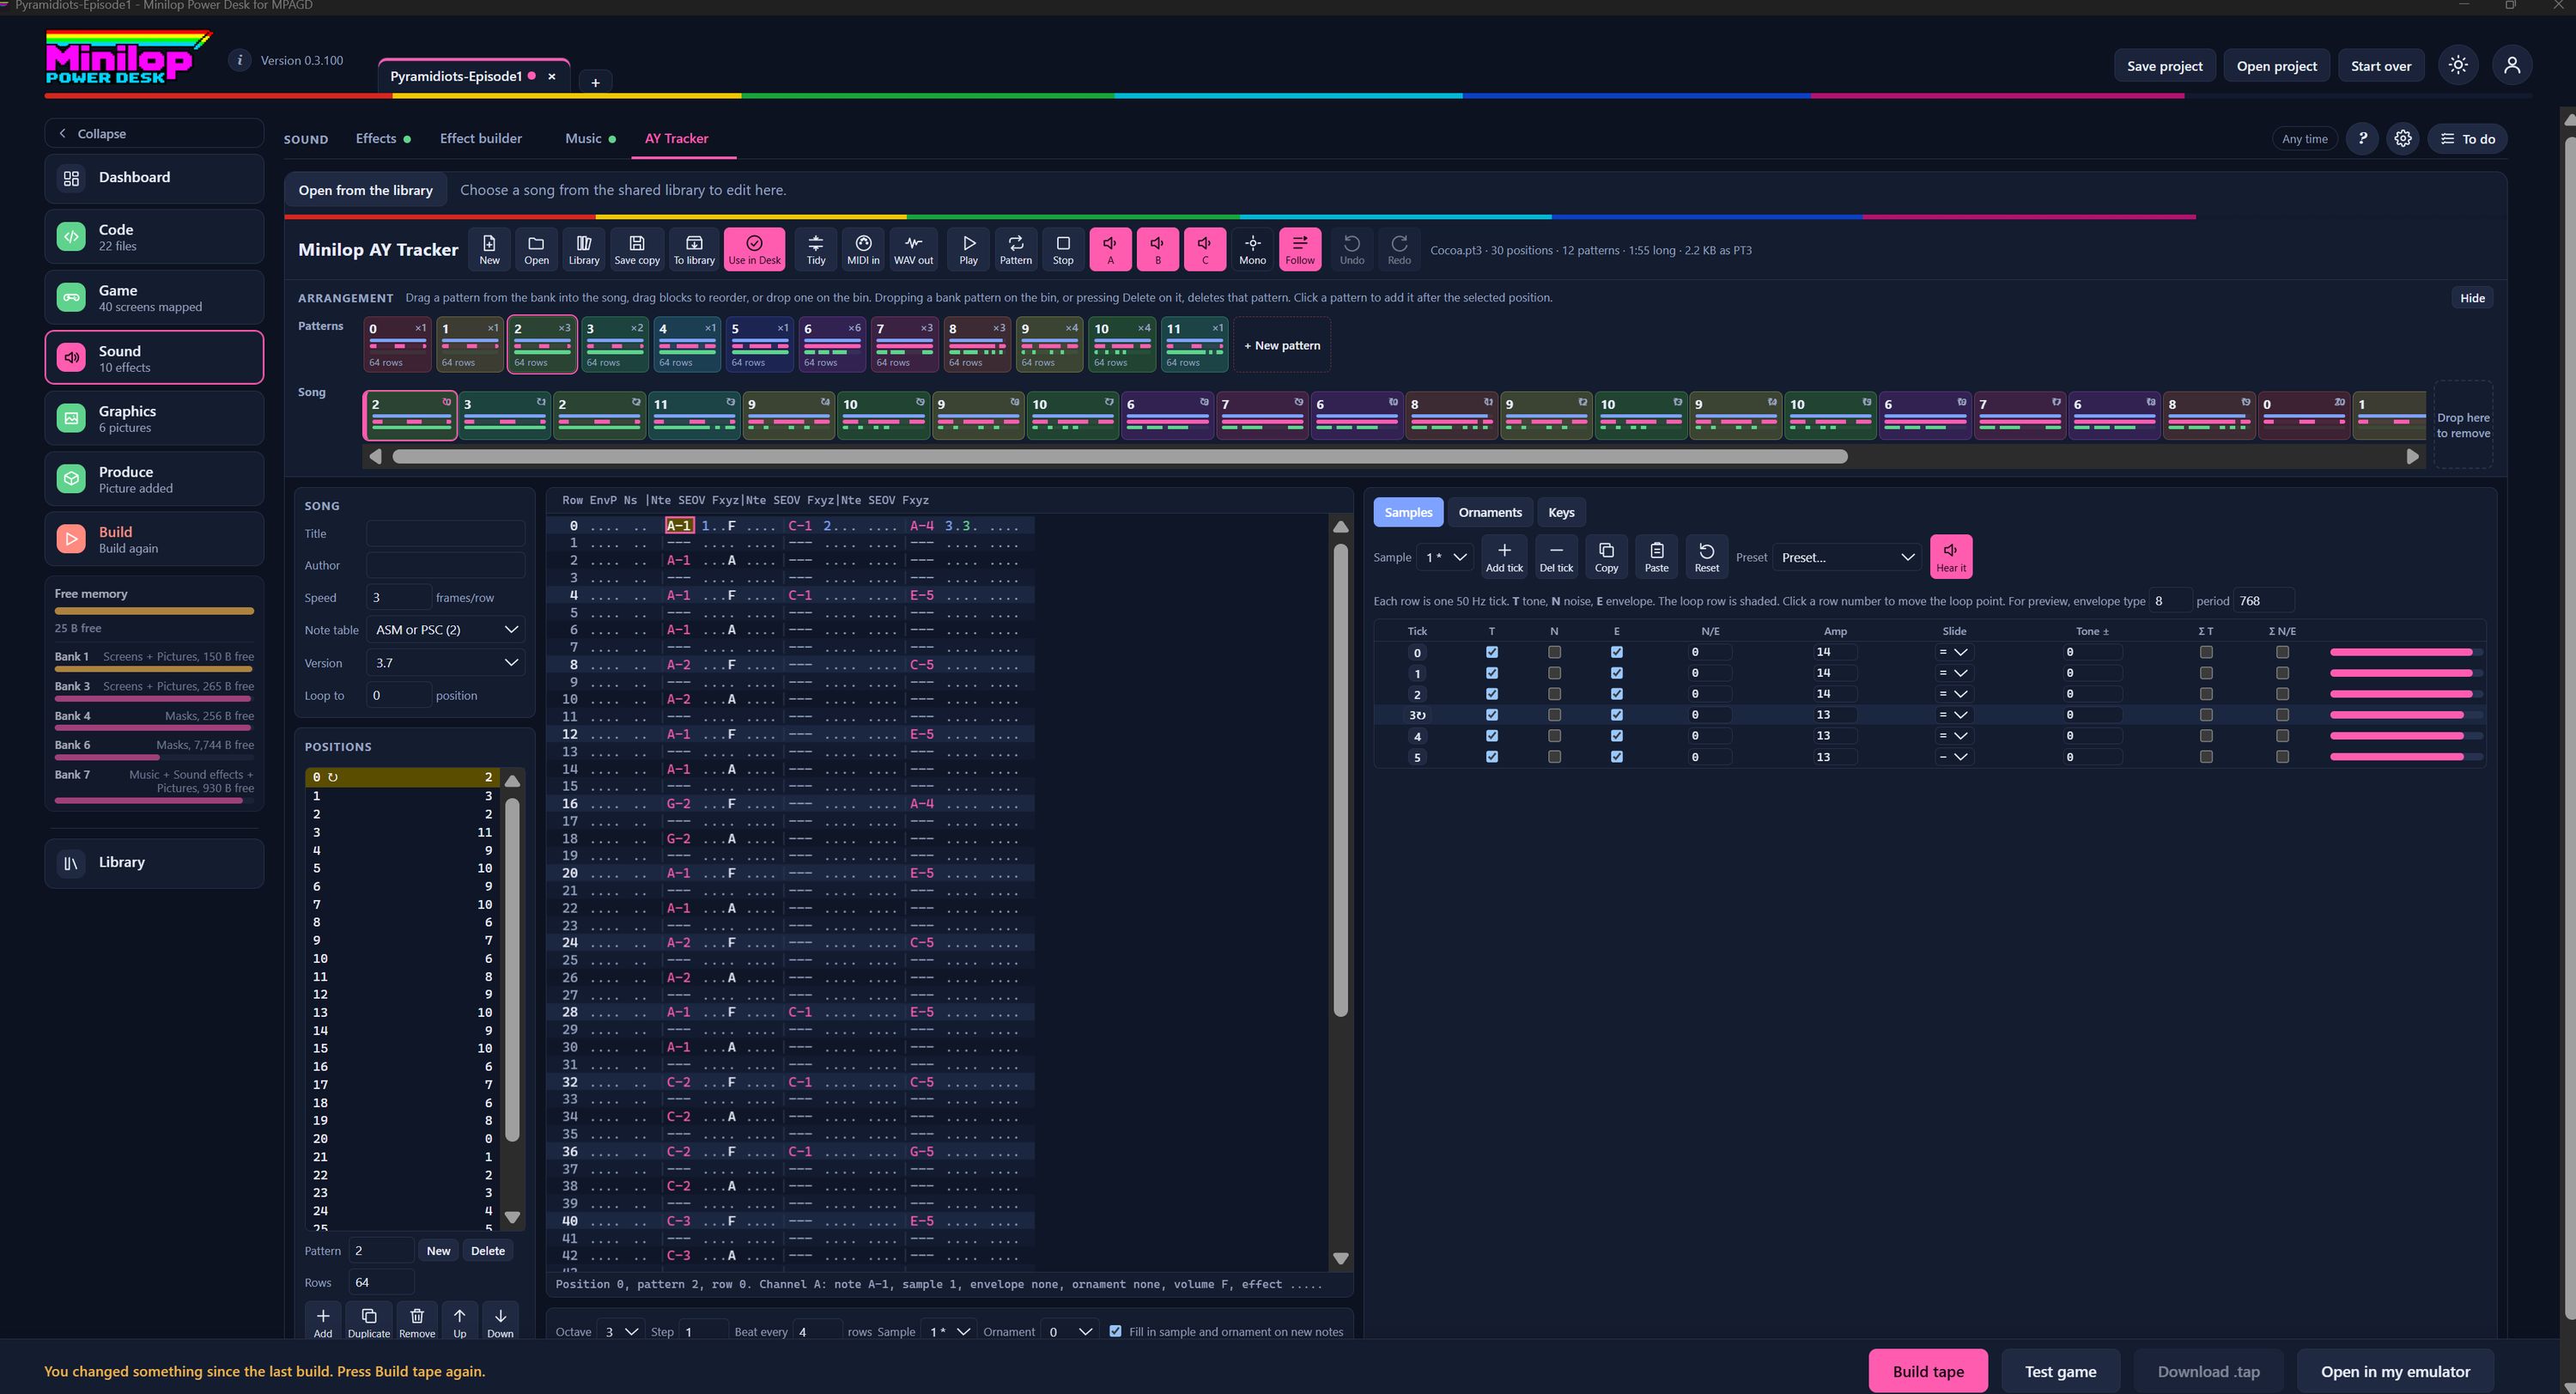Viewport: 2576px width, 1394px height.
Task: Toggle Fill in sample and ornament checkbox
Action: (1115, 1331)
